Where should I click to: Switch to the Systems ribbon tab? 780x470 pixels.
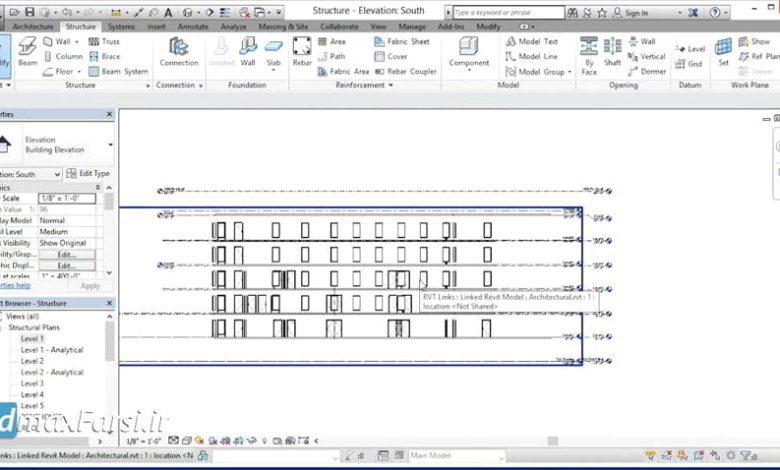coord(121,26)
